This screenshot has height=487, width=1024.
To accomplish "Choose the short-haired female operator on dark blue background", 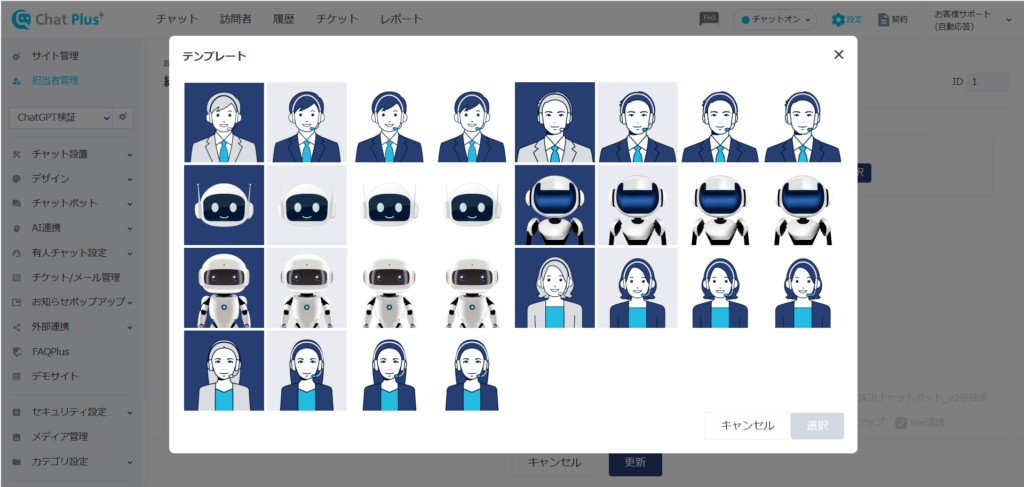I will (x=555, y=288).
